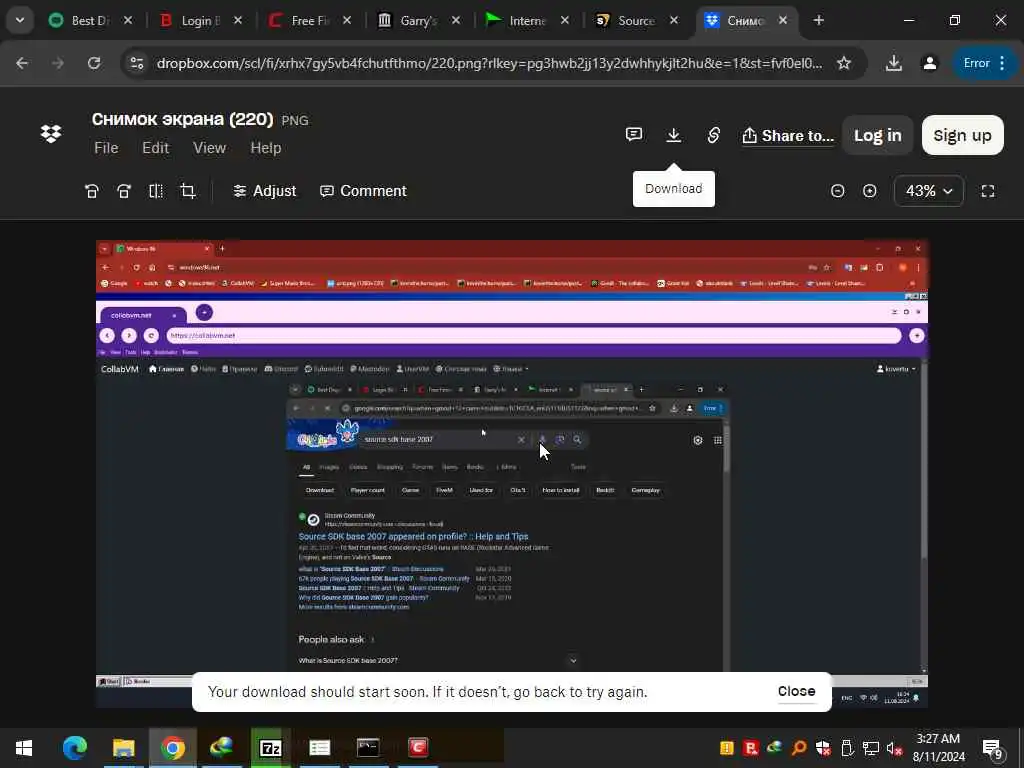Image resolution: width=1024 pixels, height=768 pixels.
Task: Click the Dropbox logo icon
Action: coord(51,134)
